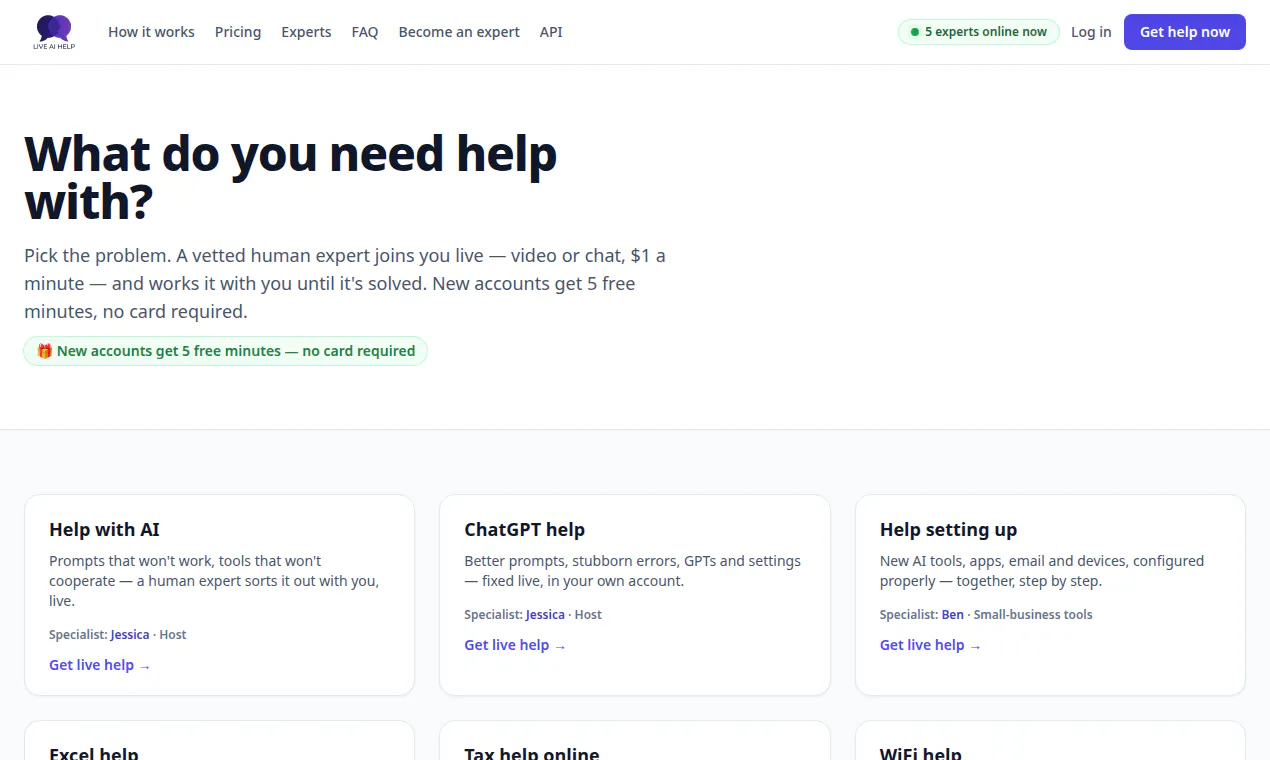Open the Excel help card
The image size is (1270, 760).
pyautogui.click(x=219, y=741)
